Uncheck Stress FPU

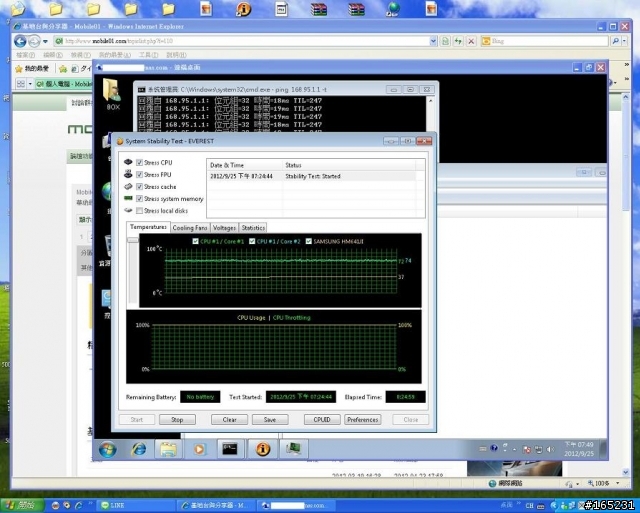(x=140, y=175)
